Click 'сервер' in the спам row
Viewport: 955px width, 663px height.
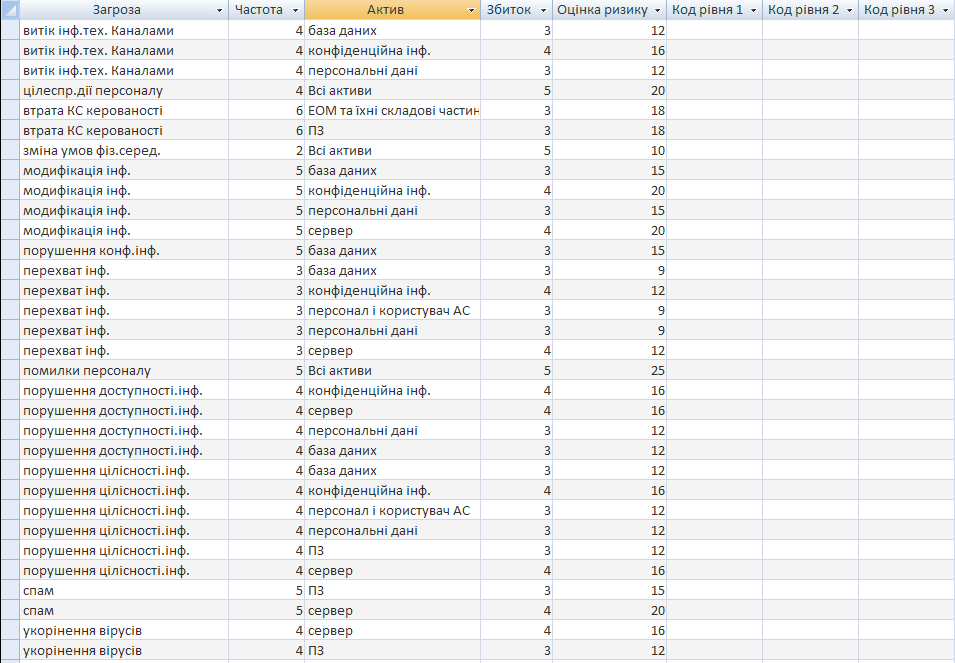392,611
